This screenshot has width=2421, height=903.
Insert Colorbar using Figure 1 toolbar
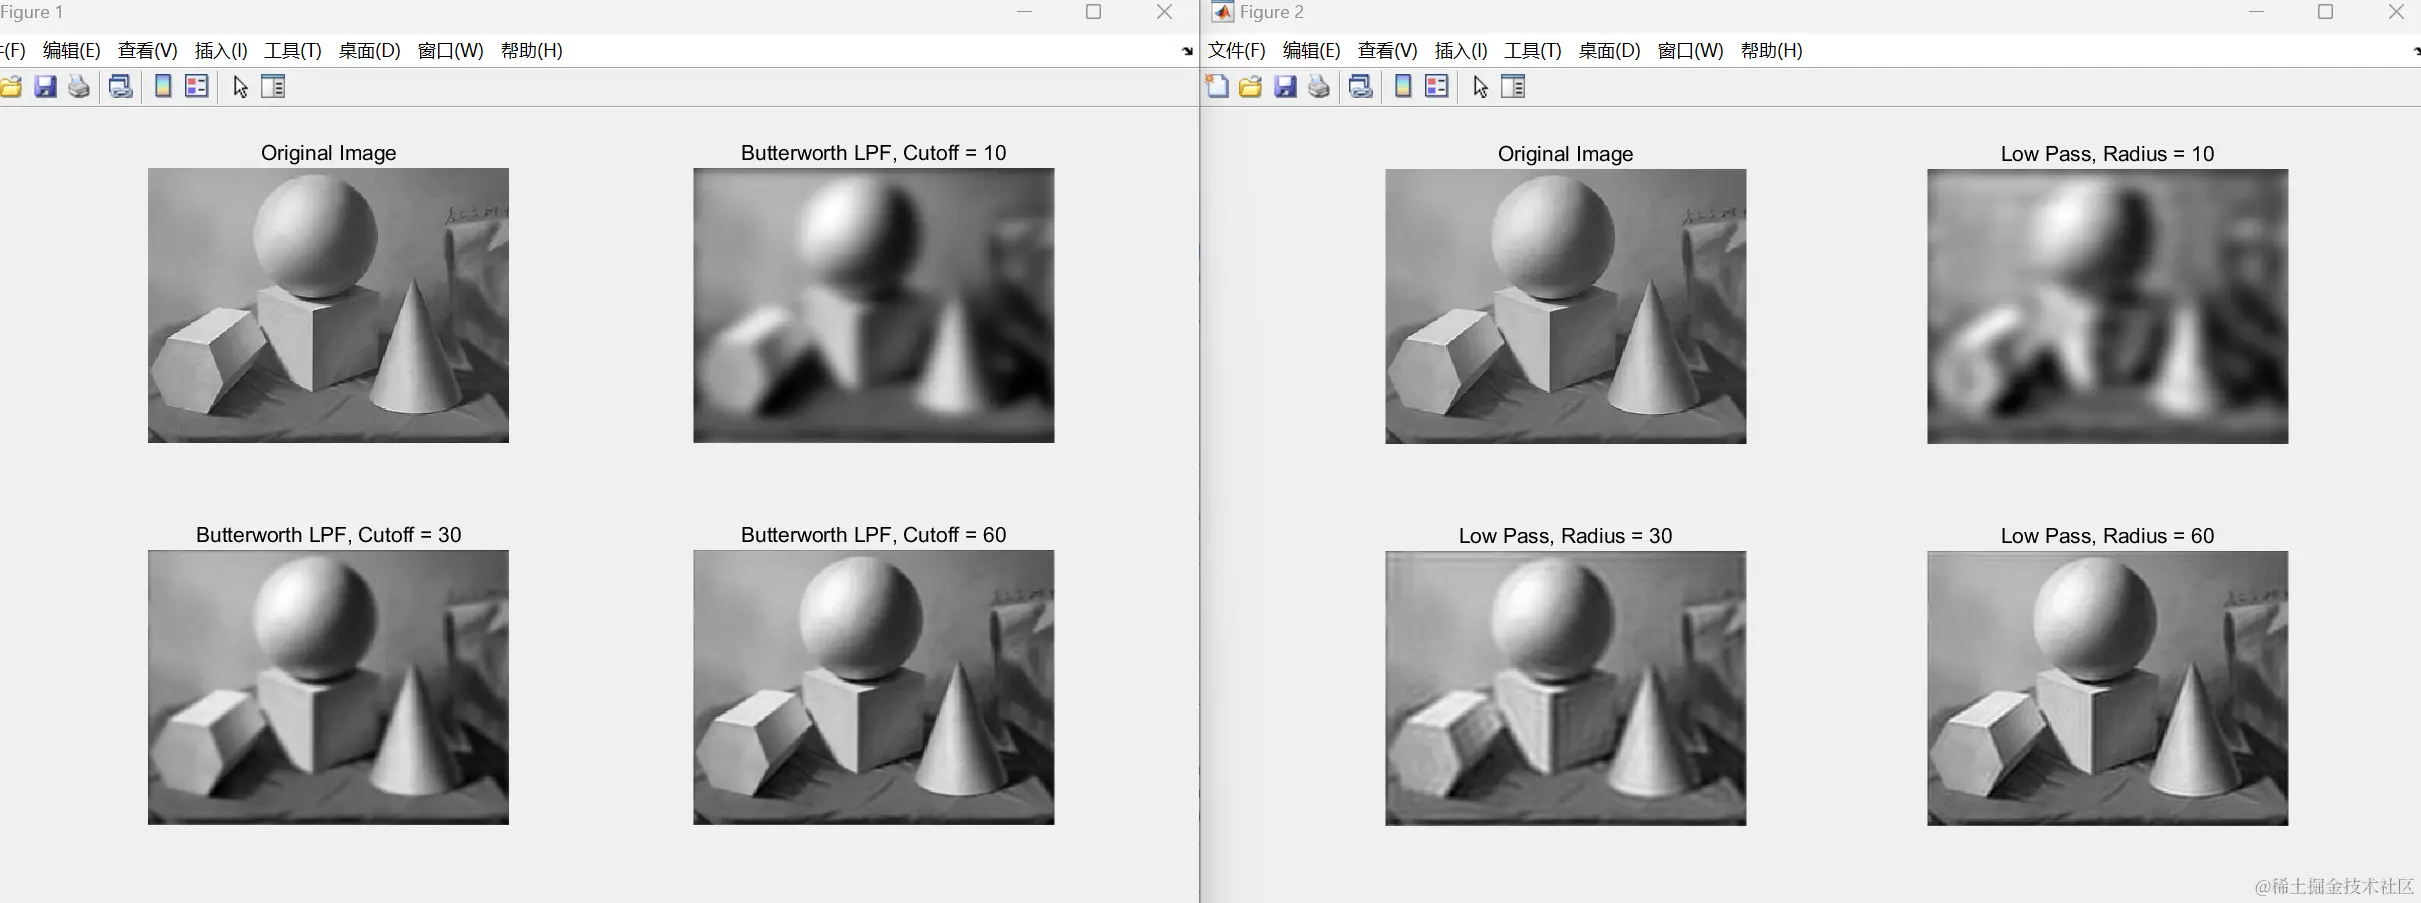pos(163,87)
